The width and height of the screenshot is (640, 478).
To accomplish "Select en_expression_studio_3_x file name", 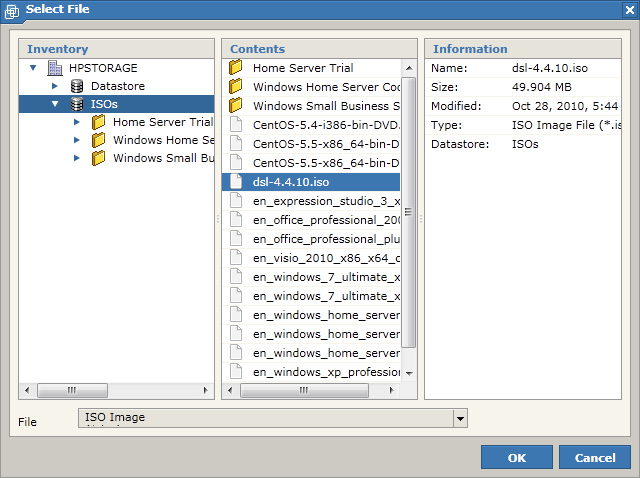I will [x=327, y=201].
